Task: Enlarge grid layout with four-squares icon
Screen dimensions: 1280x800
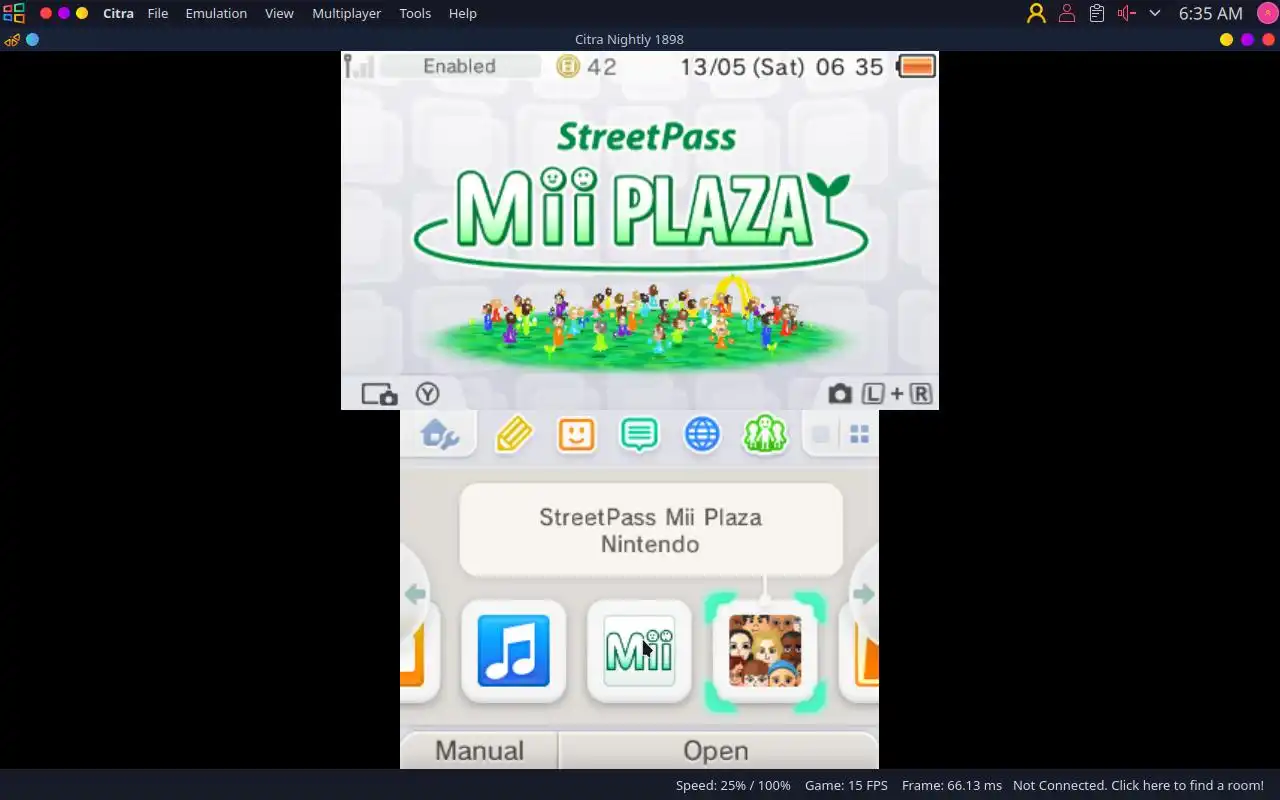Action: pyautogui.click(x=859, y=435)
